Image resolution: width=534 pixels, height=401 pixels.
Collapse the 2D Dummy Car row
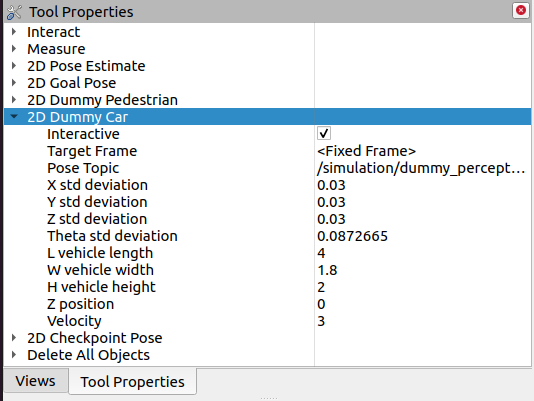(14, 117)
